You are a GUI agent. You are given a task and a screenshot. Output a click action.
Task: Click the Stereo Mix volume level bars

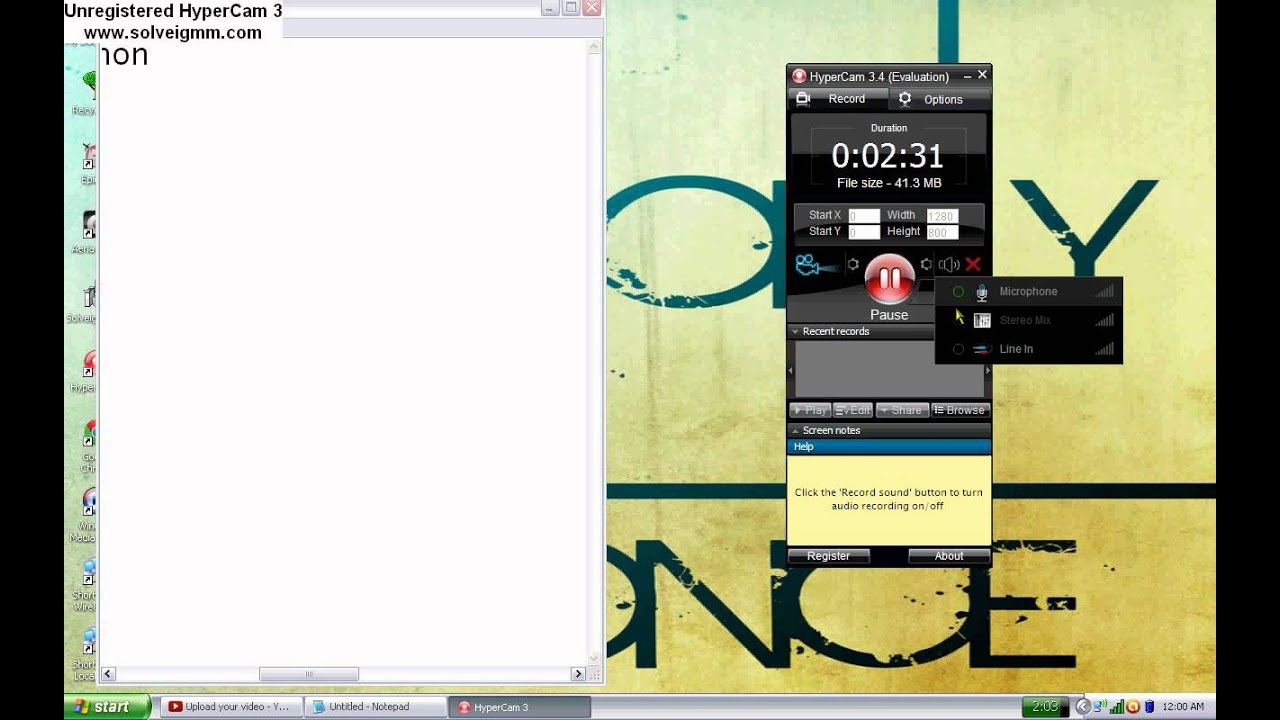tap(1104, 320)
